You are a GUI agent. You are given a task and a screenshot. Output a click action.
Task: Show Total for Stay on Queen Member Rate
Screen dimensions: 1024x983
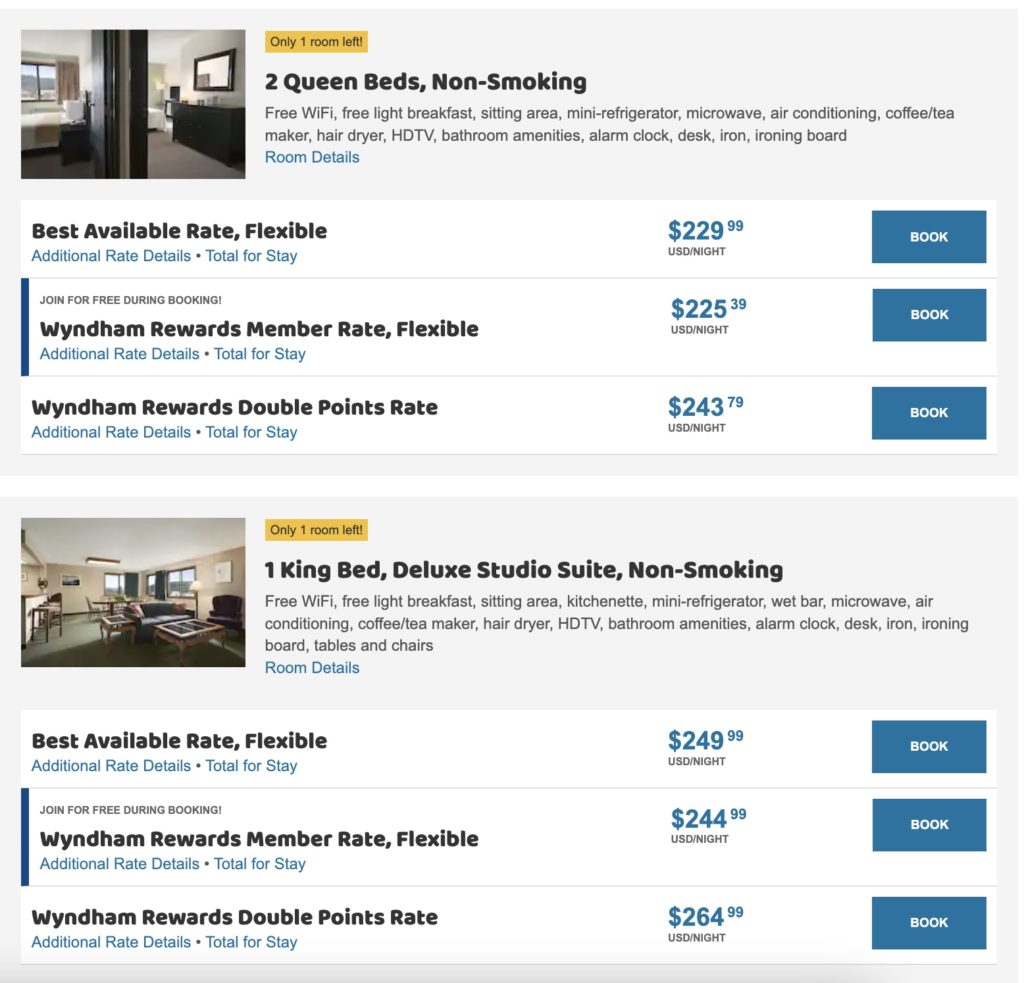[x=259, y=354]
